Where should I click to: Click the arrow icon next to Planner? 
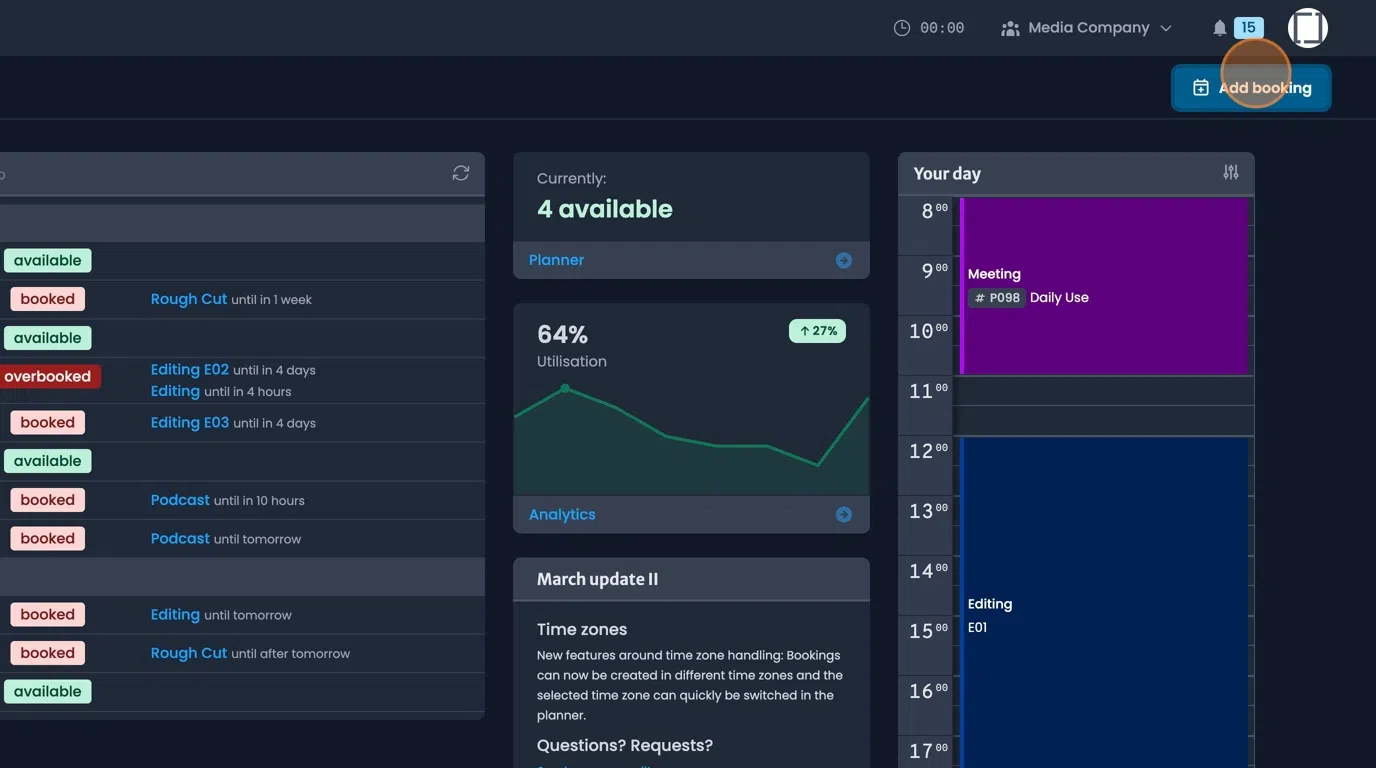click(x=843, y=259)
